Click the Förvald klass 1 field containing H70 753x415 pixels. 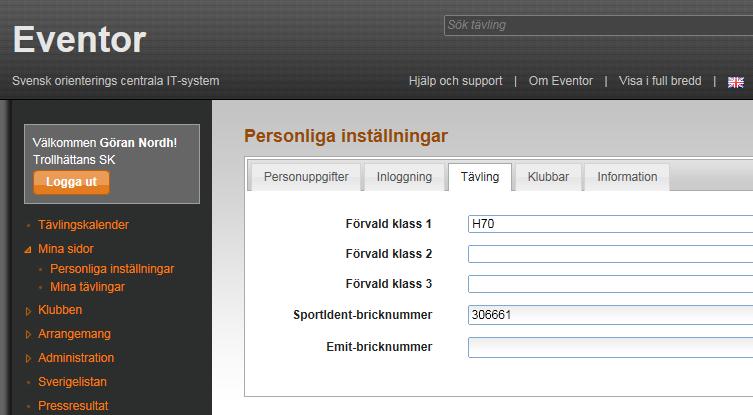610,224
